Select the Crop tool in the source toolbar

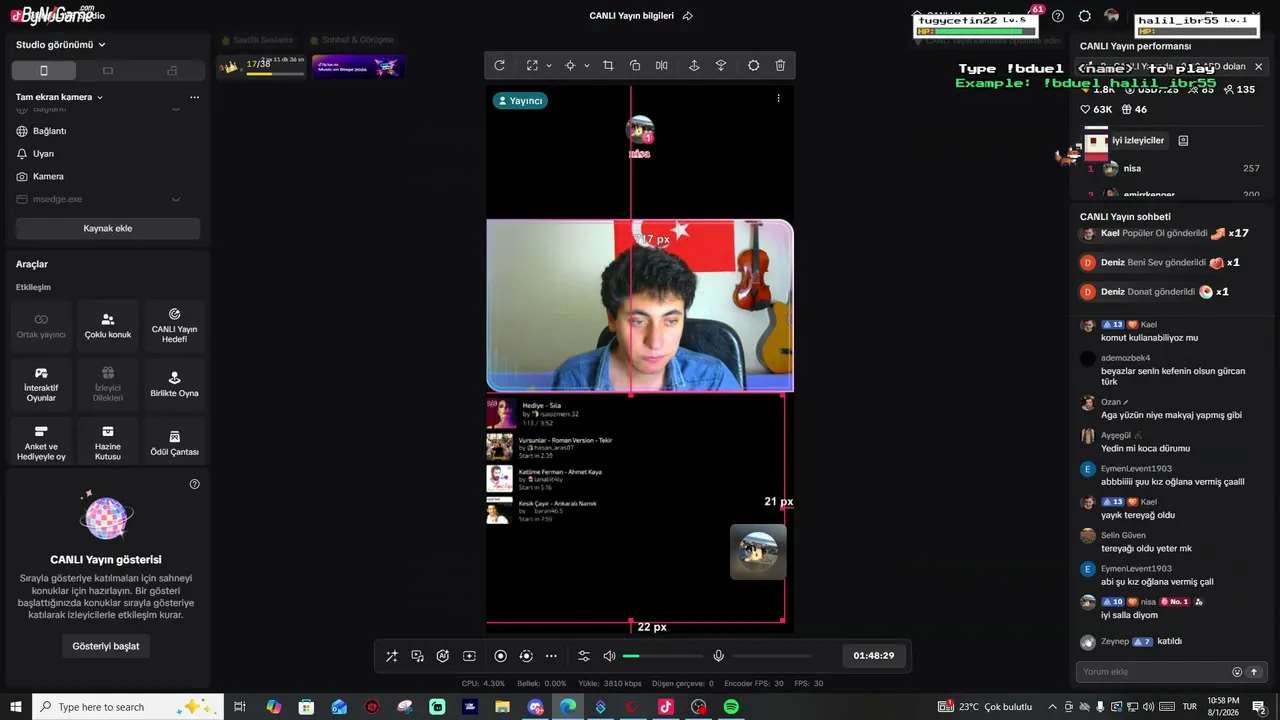pyautogui.click(x=608, y=66)
